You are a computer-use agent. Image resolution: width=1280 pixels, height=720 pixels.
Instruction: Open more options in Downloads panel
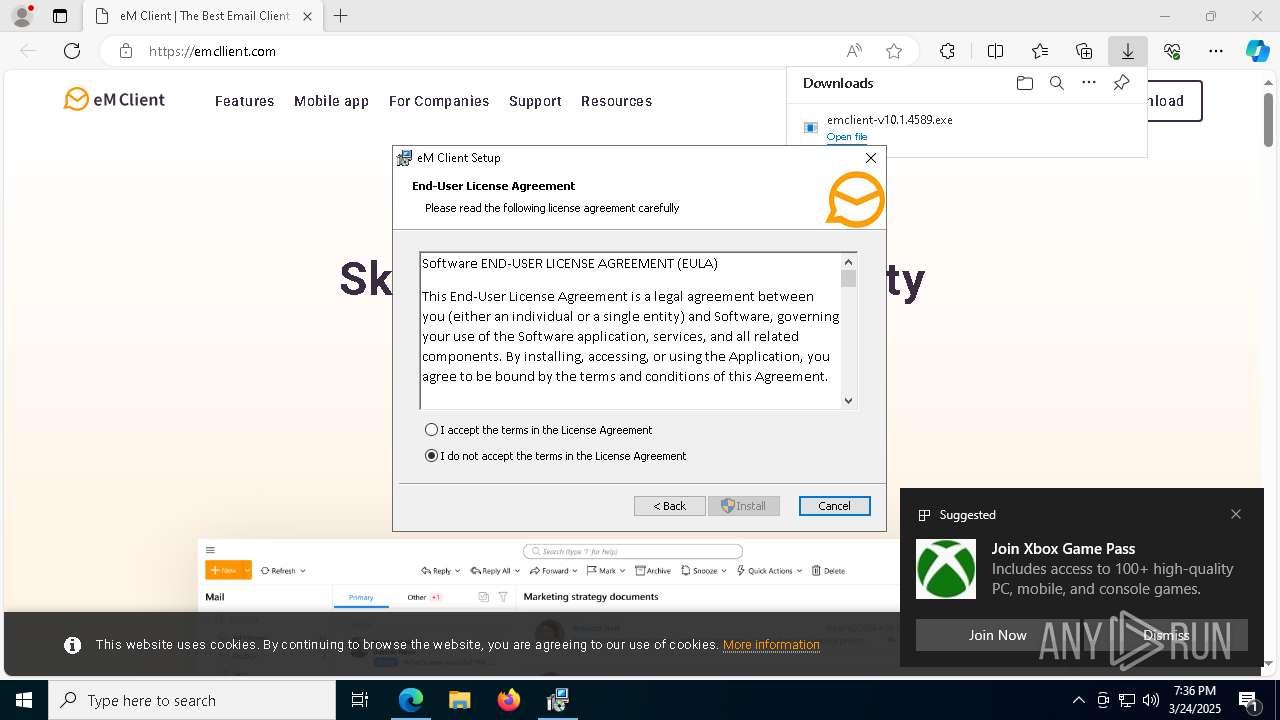pos(1089,83)
